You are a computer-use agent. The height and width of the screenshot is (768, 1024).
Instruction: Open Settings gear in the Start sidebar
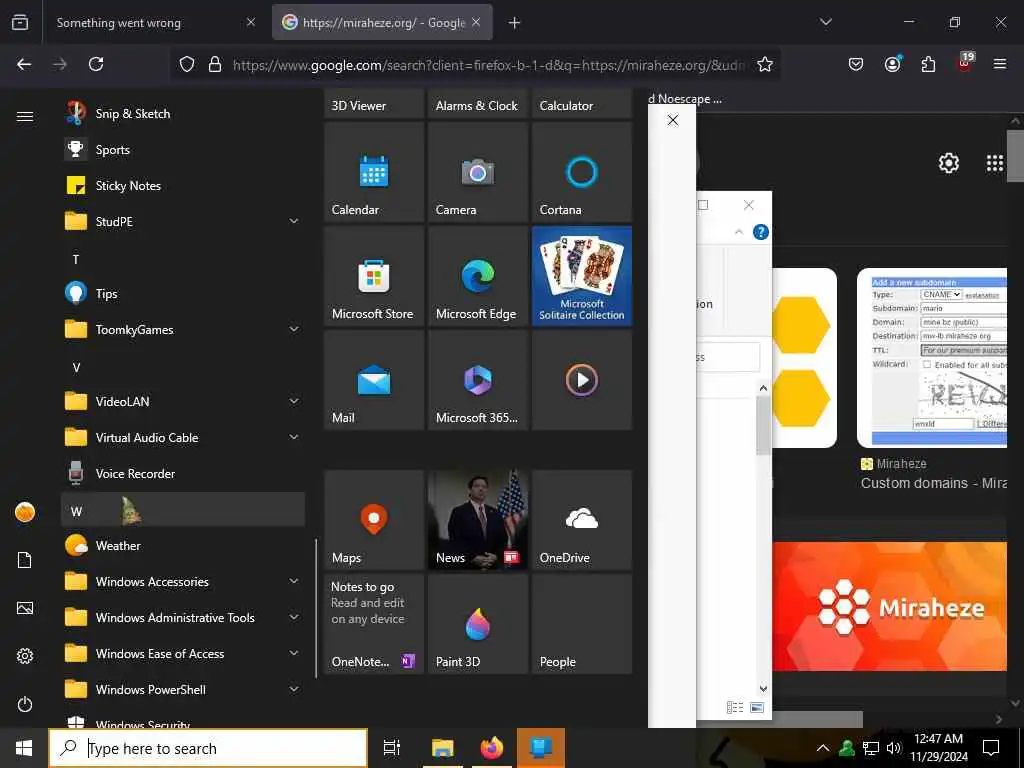[x=25, y=656]
